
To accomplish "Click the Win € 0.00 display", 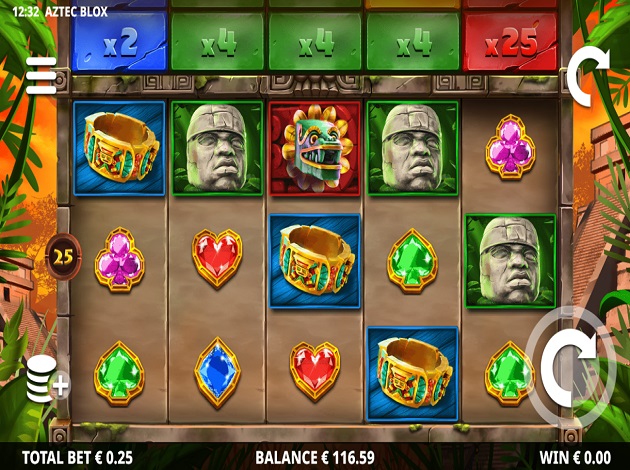I will [575, 458].
